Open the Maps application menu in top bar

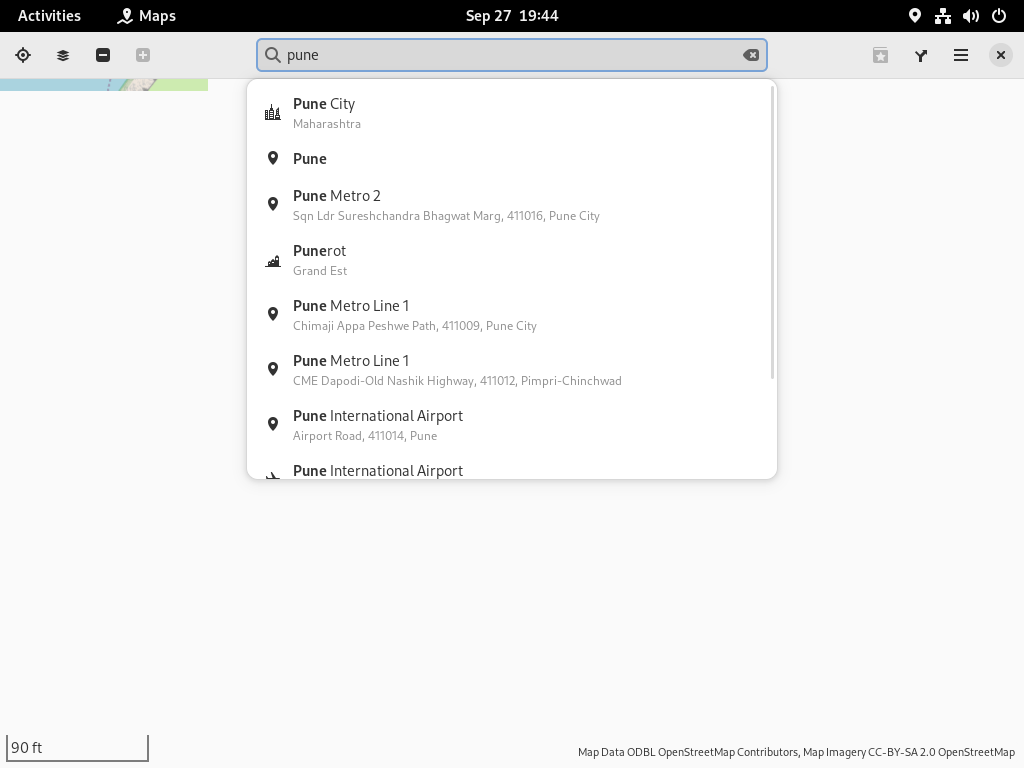click(x=146, y=16)
